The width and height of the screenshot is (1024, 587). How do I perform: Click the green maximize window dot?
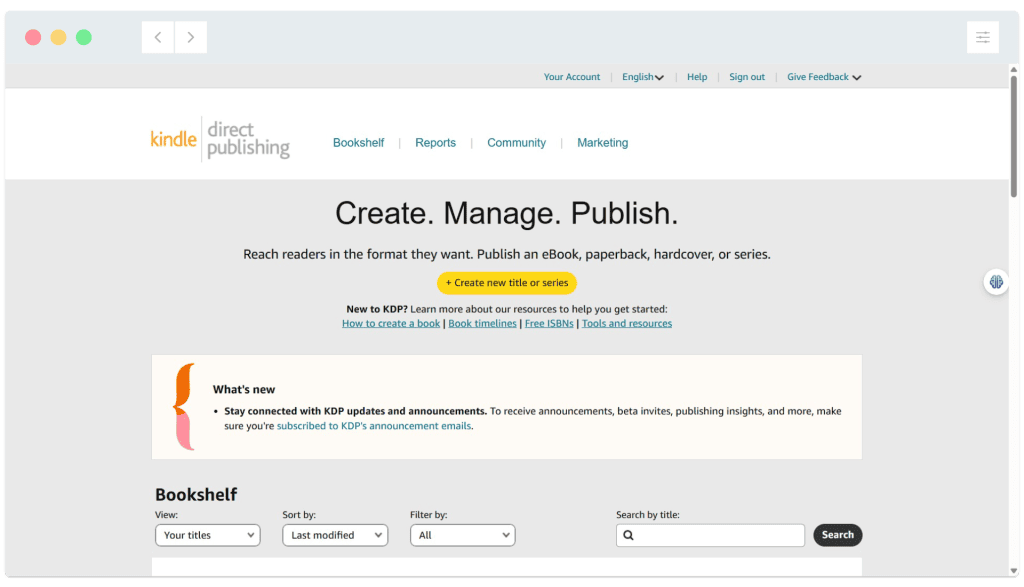84,37
